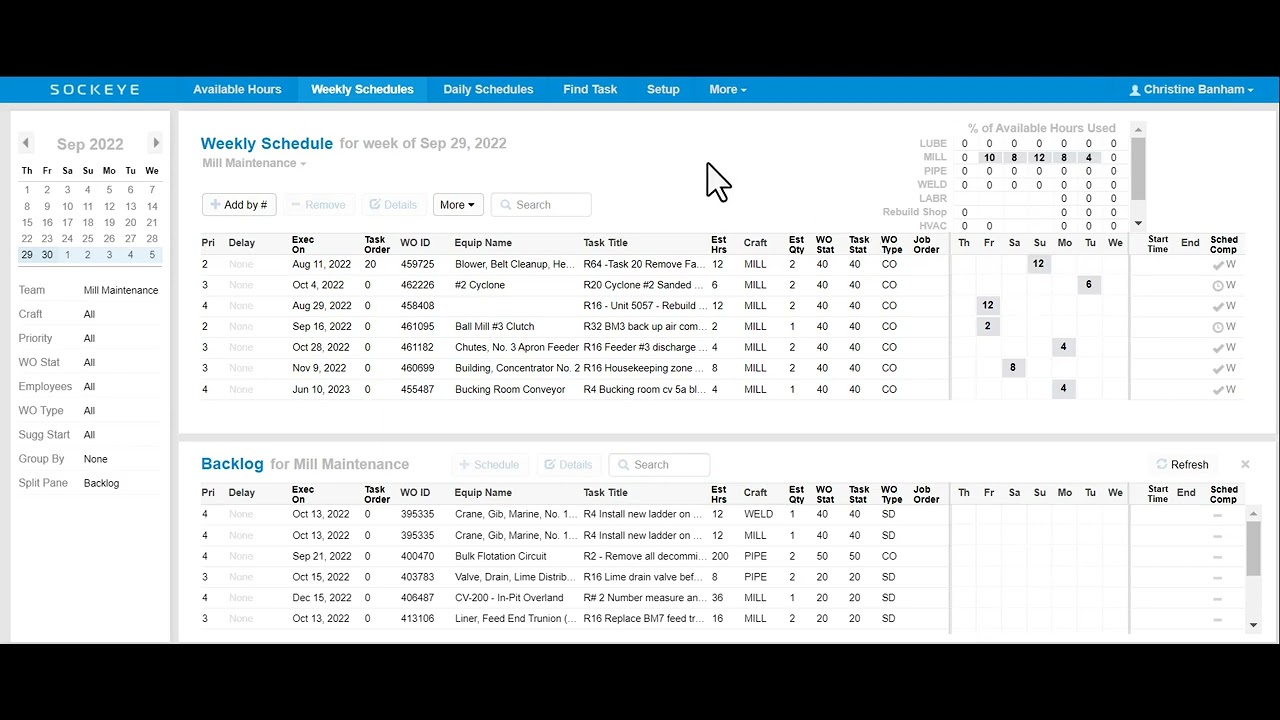Open the More dropdown beside Details
This screenshot has height=720, width=1280.
coord(458,205)
